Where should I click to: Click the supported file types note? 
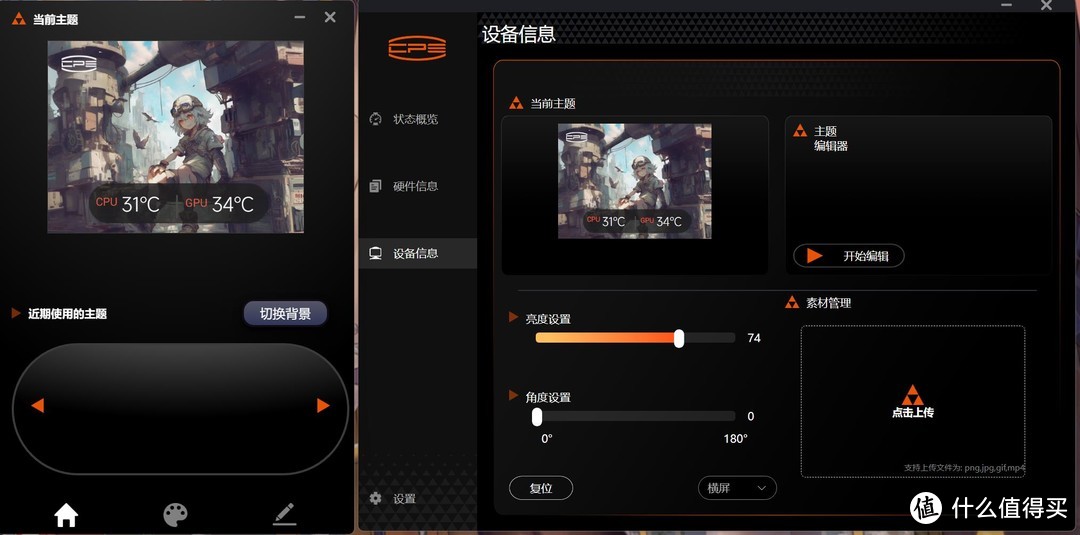pyautogui.click(x=964, y=468)
